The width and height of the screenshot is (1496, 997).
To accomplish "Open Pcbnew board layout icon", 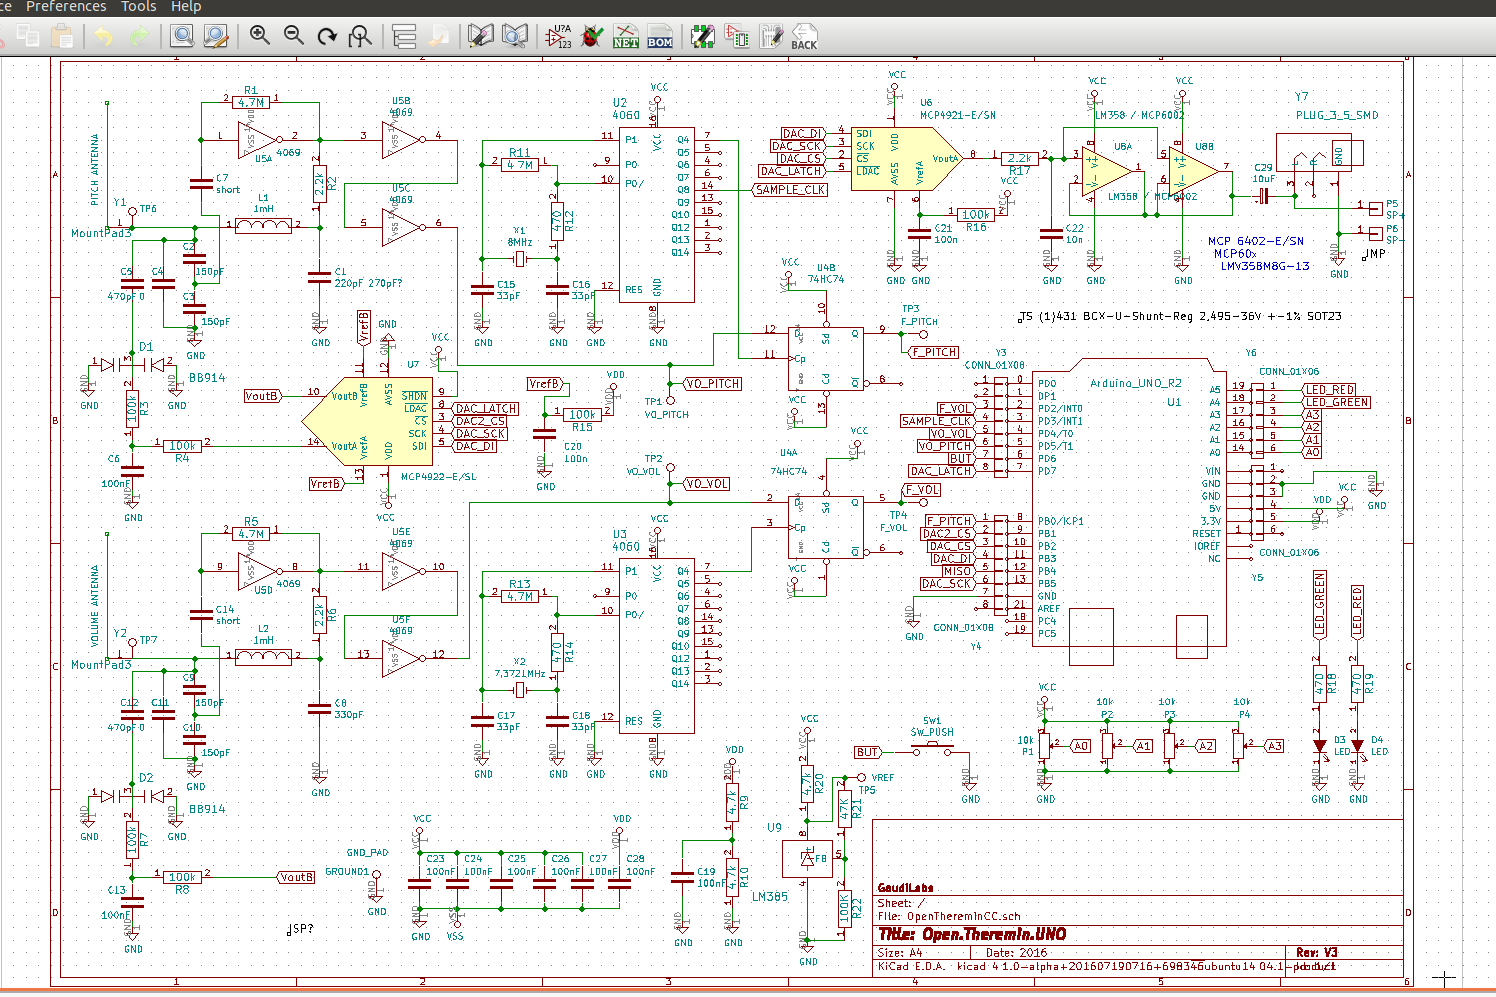I will point(771,37).
